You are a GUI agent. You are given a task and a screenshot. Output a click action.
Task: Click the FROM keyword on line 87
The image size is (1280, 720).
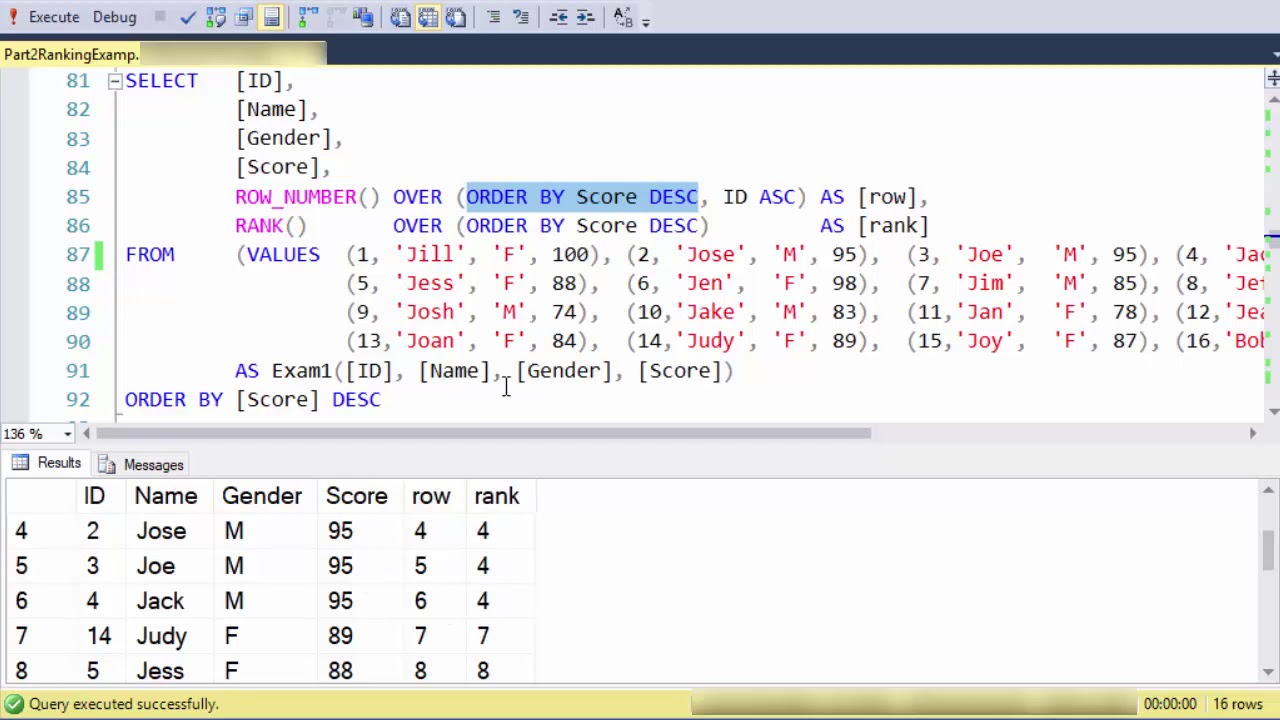pos(150,255)
